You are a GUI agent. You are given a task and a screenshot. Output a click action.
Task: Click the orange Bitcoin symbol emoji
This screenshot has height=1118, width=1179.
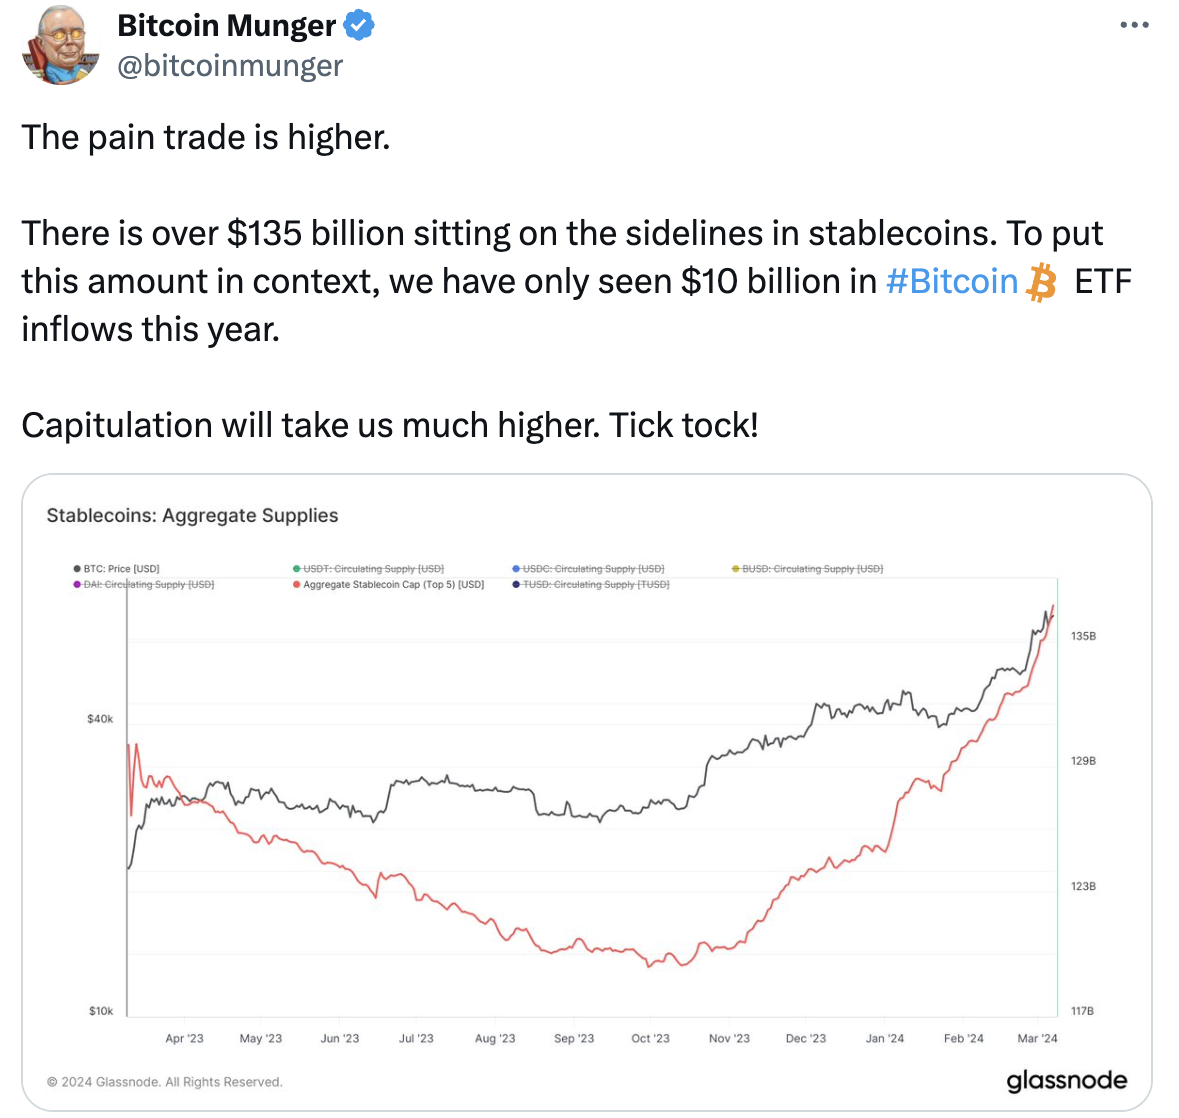[x=1041, y=282]
